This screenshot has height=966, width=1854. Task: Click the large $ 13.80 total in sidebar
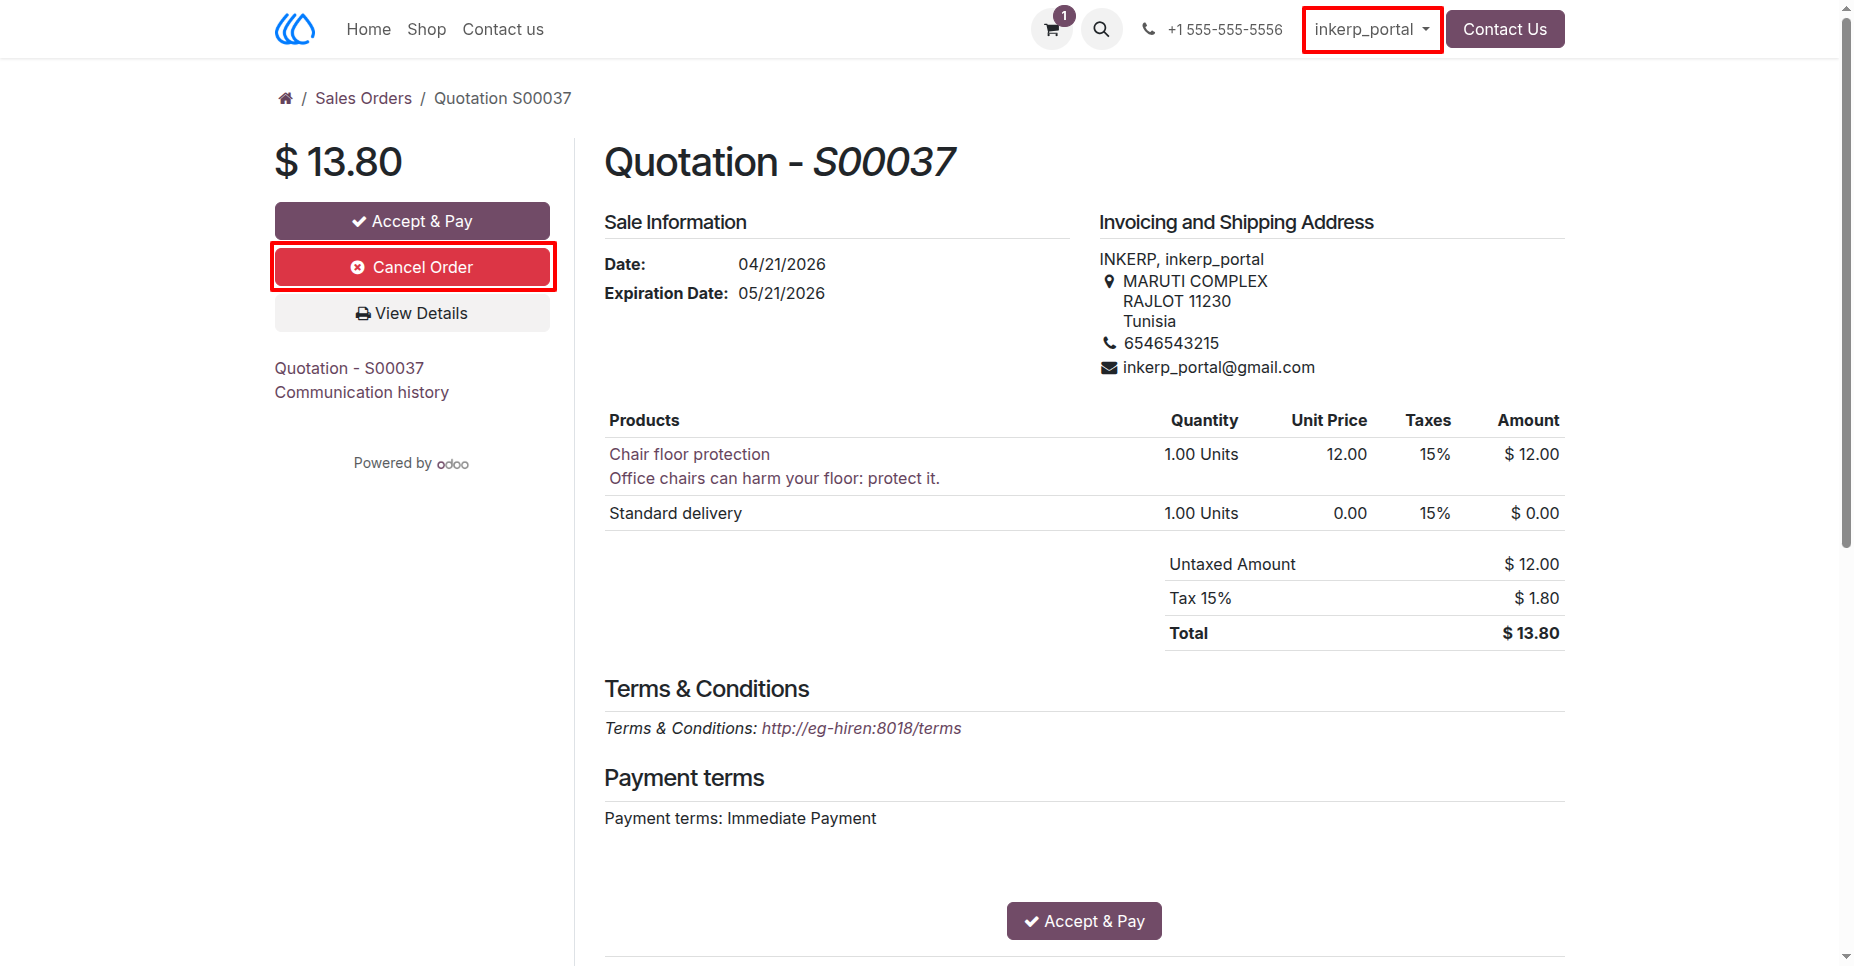click(338, 162)
